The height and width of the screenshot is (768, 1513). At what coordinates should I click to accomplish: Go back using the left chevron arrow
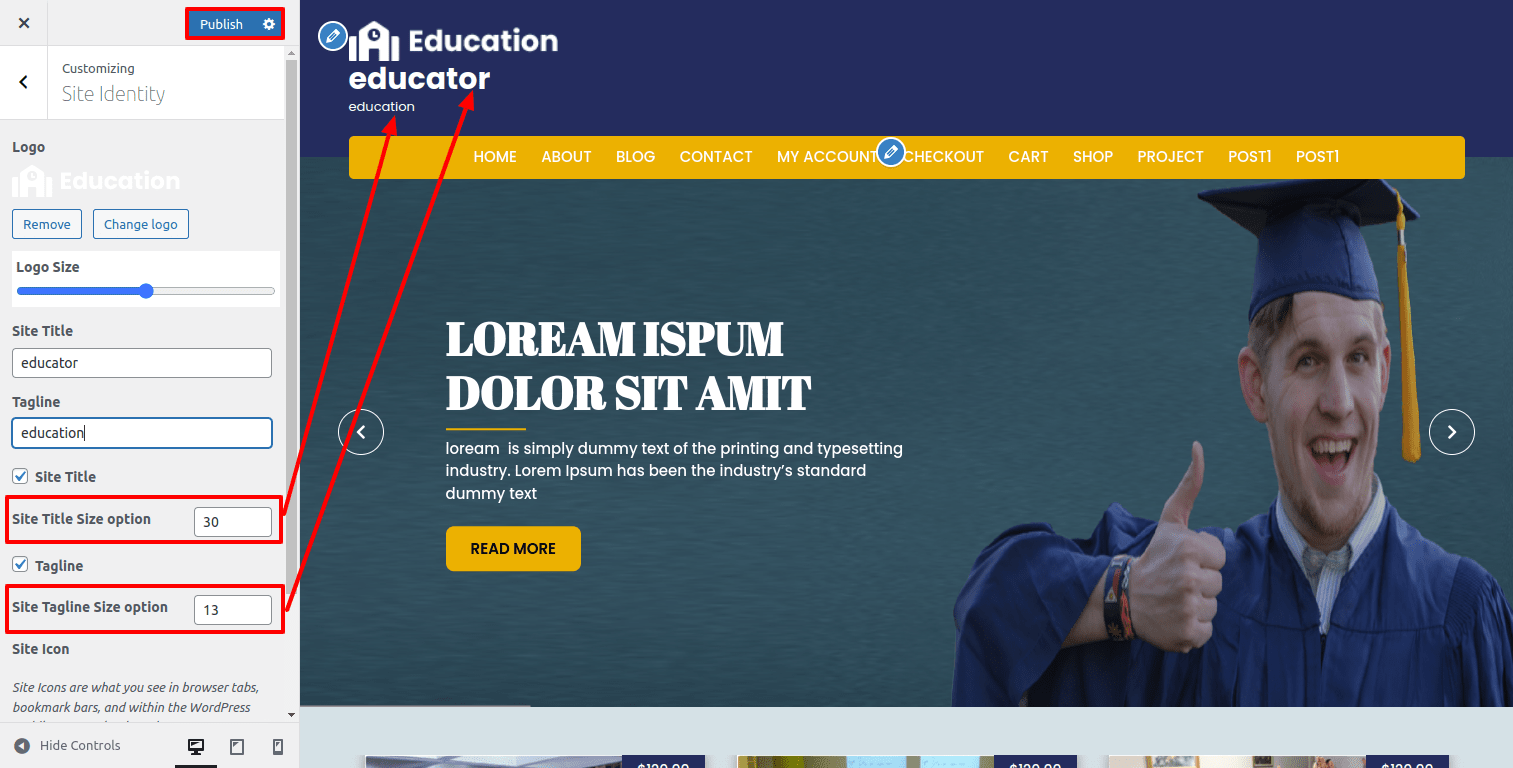(x=24, y=82)
